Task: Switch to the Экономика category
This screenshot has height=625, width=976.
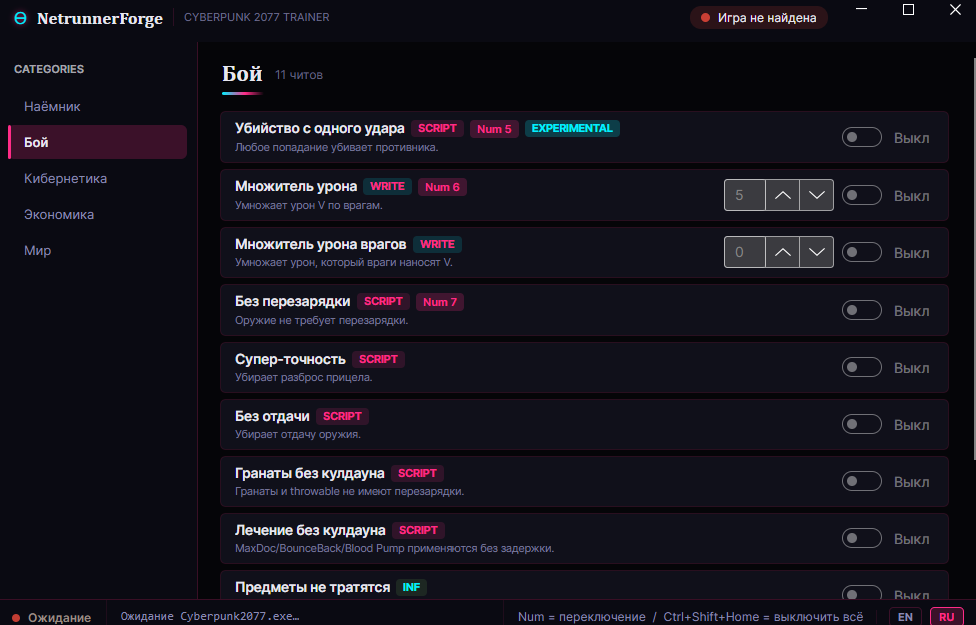Action: pos(98,214)
